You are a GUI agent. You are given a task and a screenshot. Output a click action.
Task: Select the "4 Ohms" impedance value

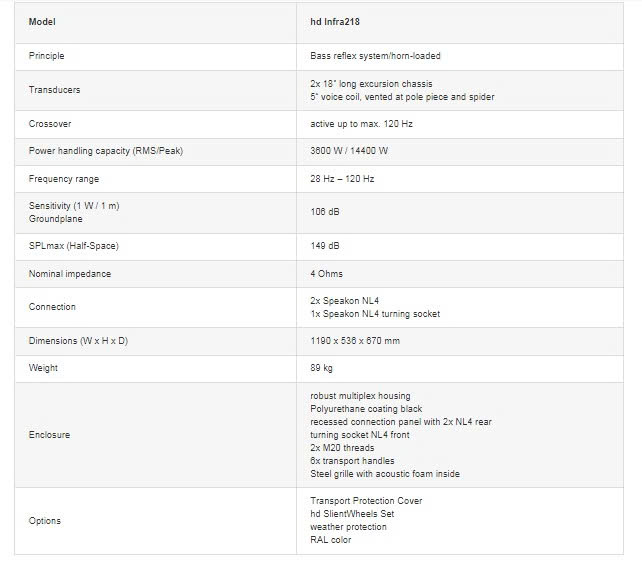pyautogui.click(x=326, y=272)
